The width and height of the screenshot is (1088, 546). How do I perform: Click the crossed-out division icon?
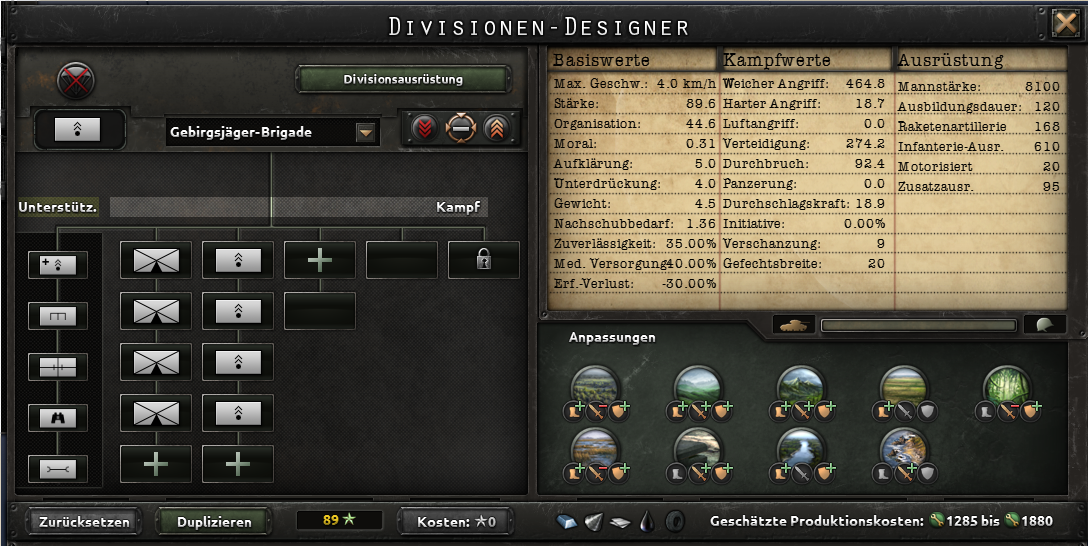coord(75,80)
